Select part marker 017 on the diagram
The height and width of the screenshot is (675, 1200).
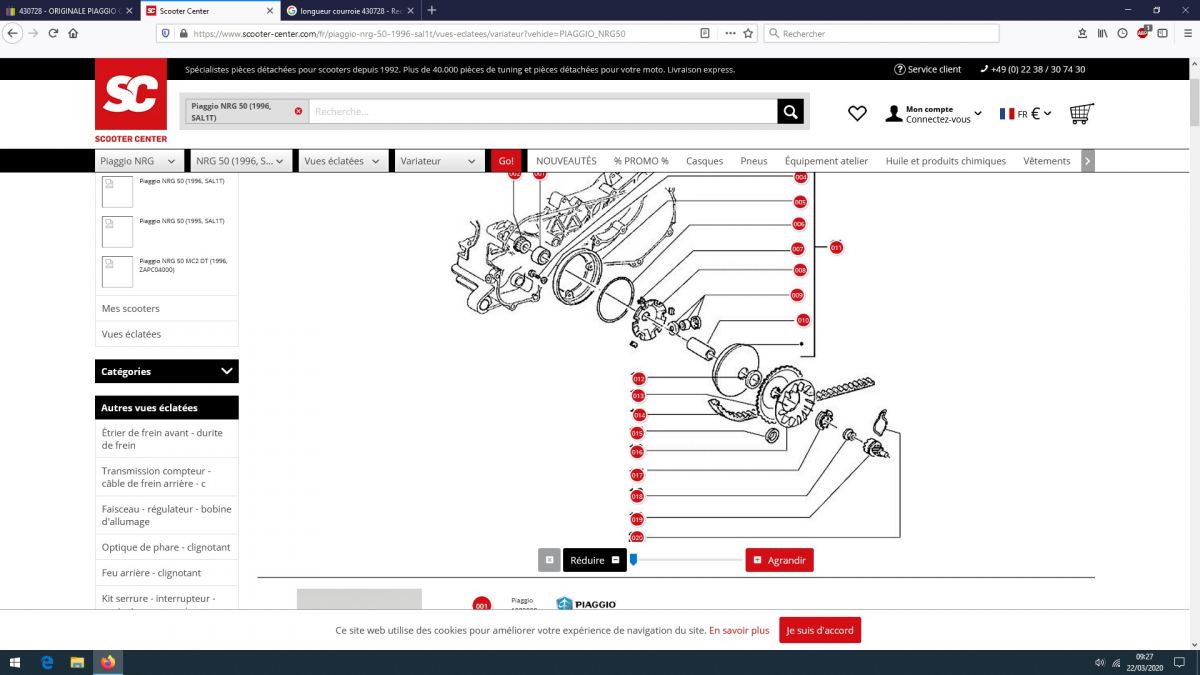(637, 475)
